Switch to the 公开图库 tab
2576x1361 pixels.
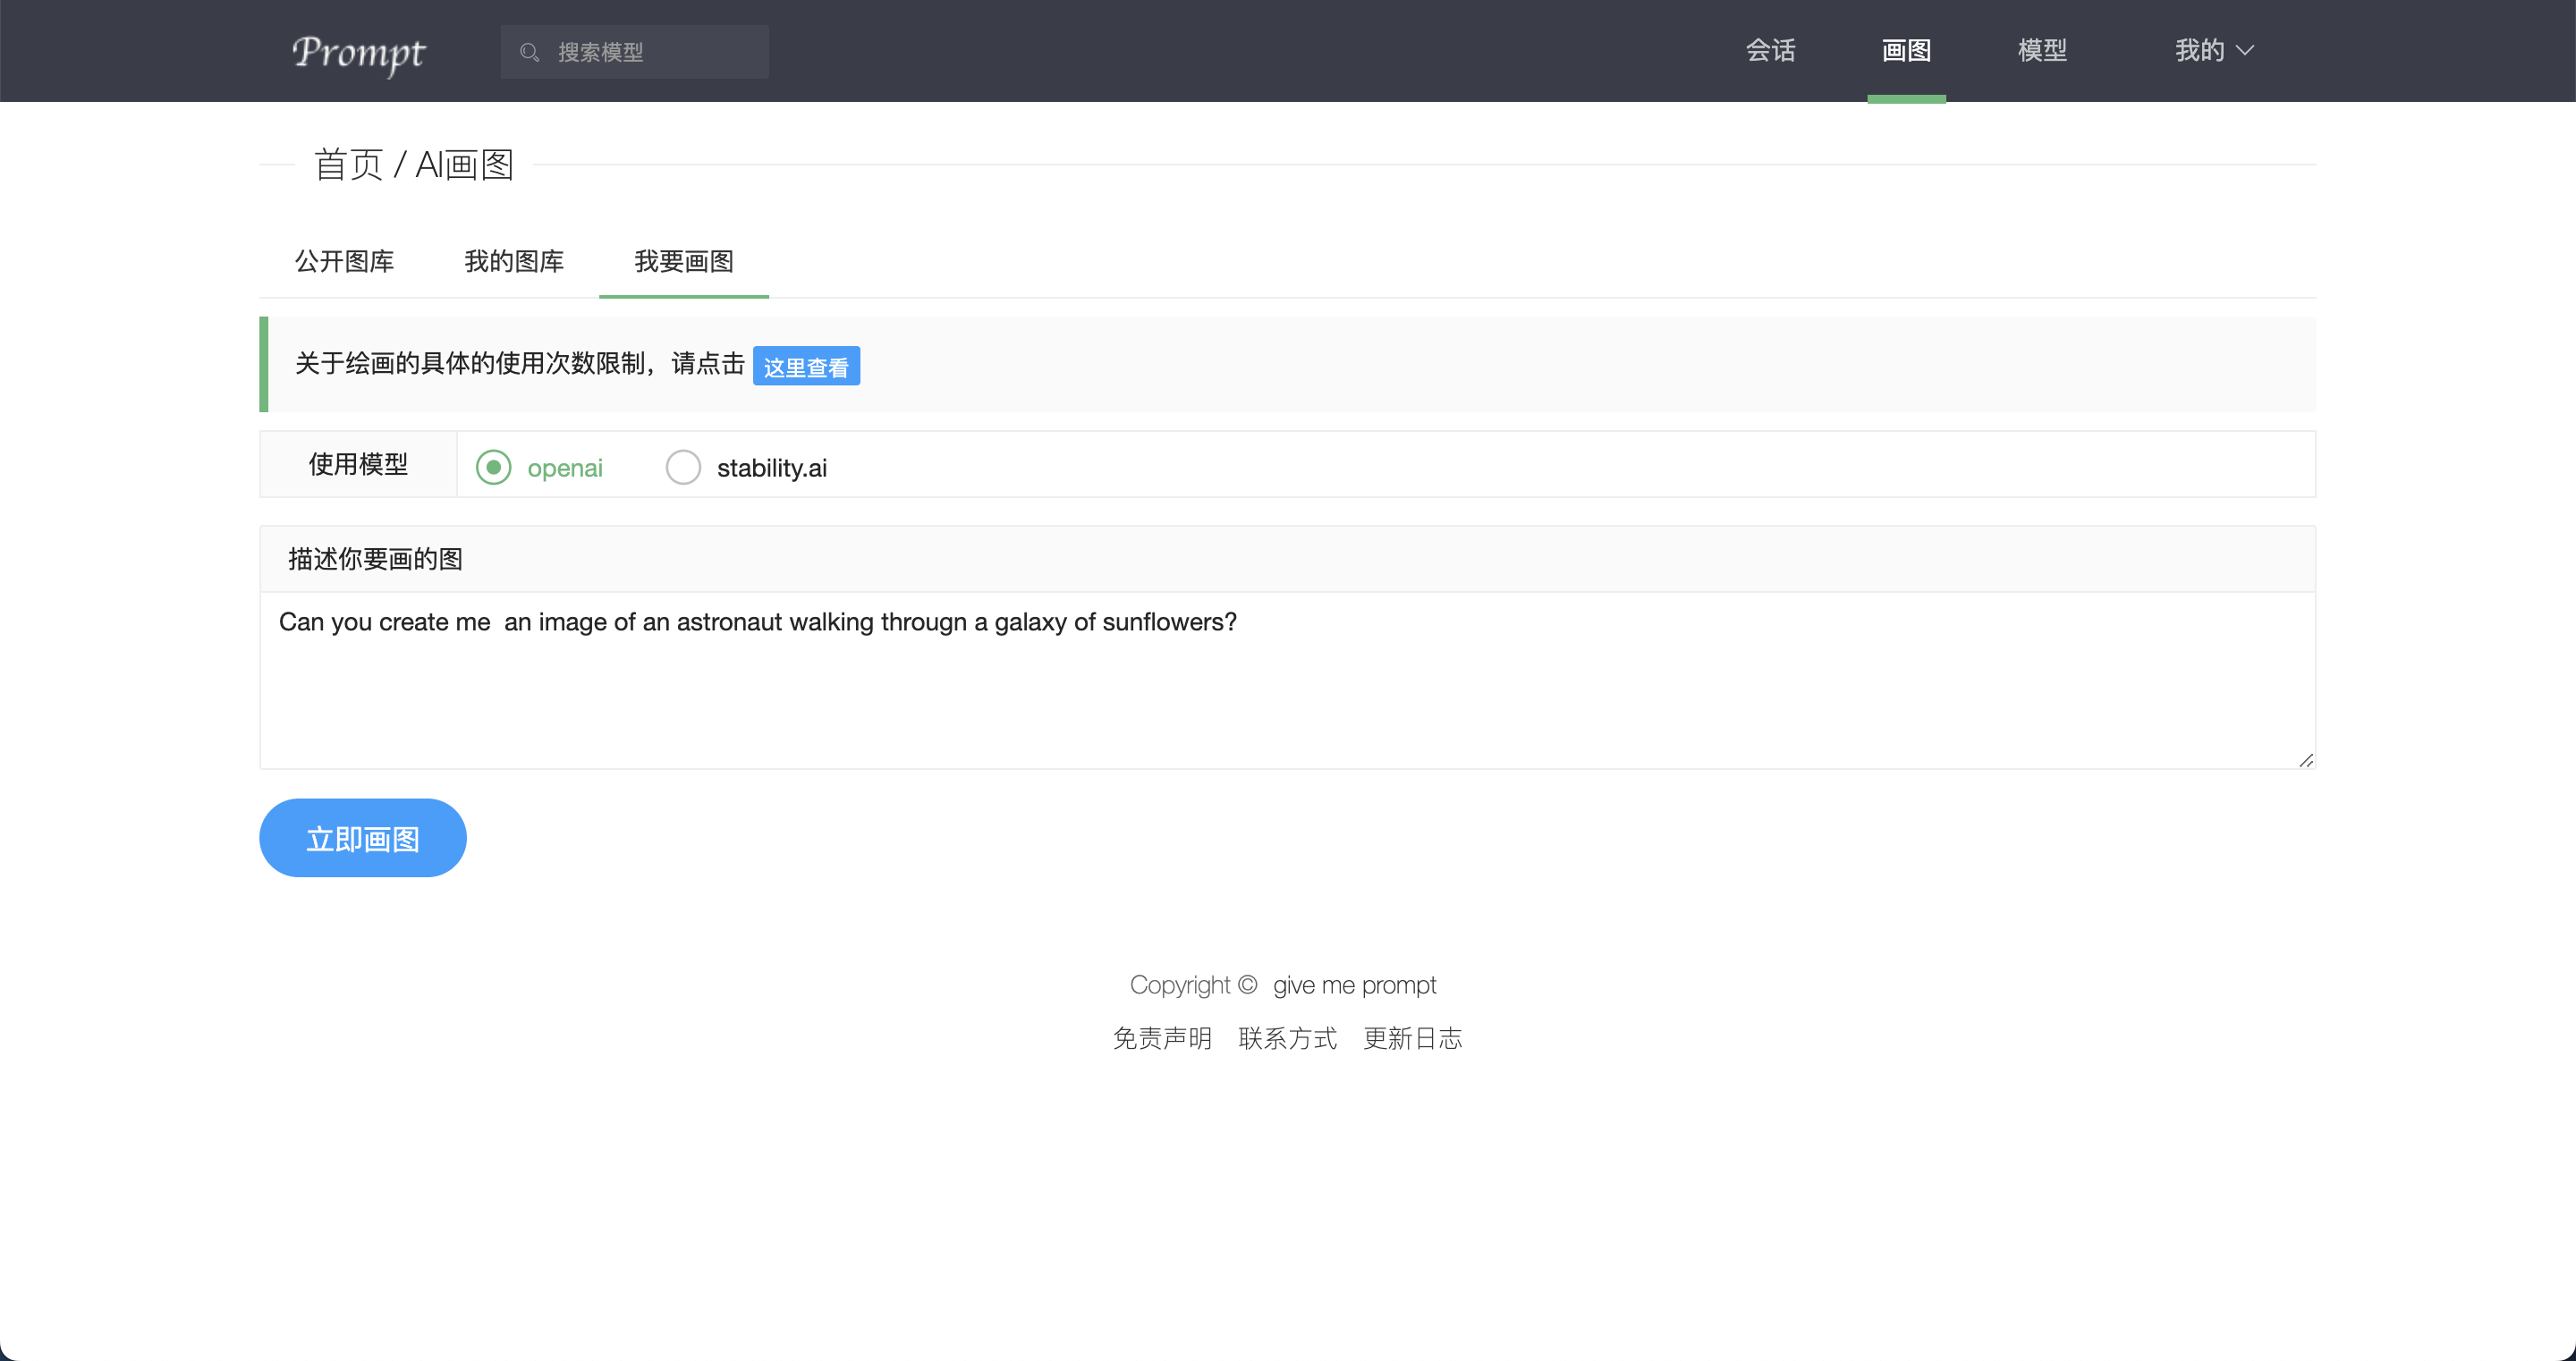pyautogui.click(x=344, y=261)
